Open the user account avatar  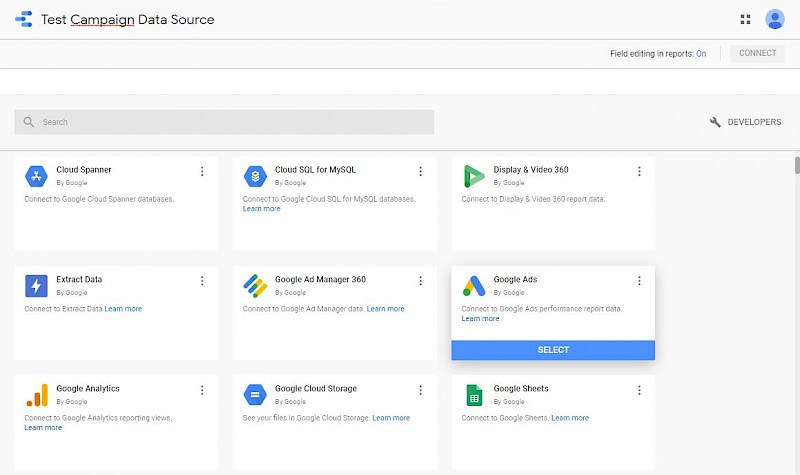(774, 19)
